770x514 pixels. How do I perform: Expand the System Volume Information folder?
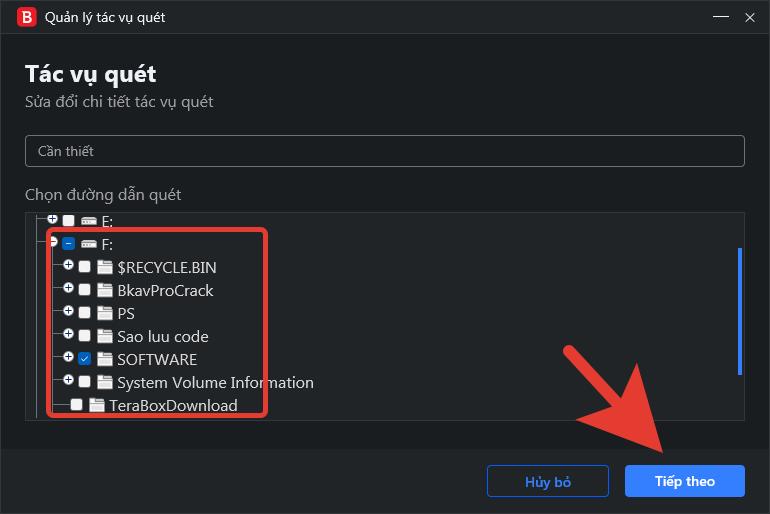coord(68,379)
